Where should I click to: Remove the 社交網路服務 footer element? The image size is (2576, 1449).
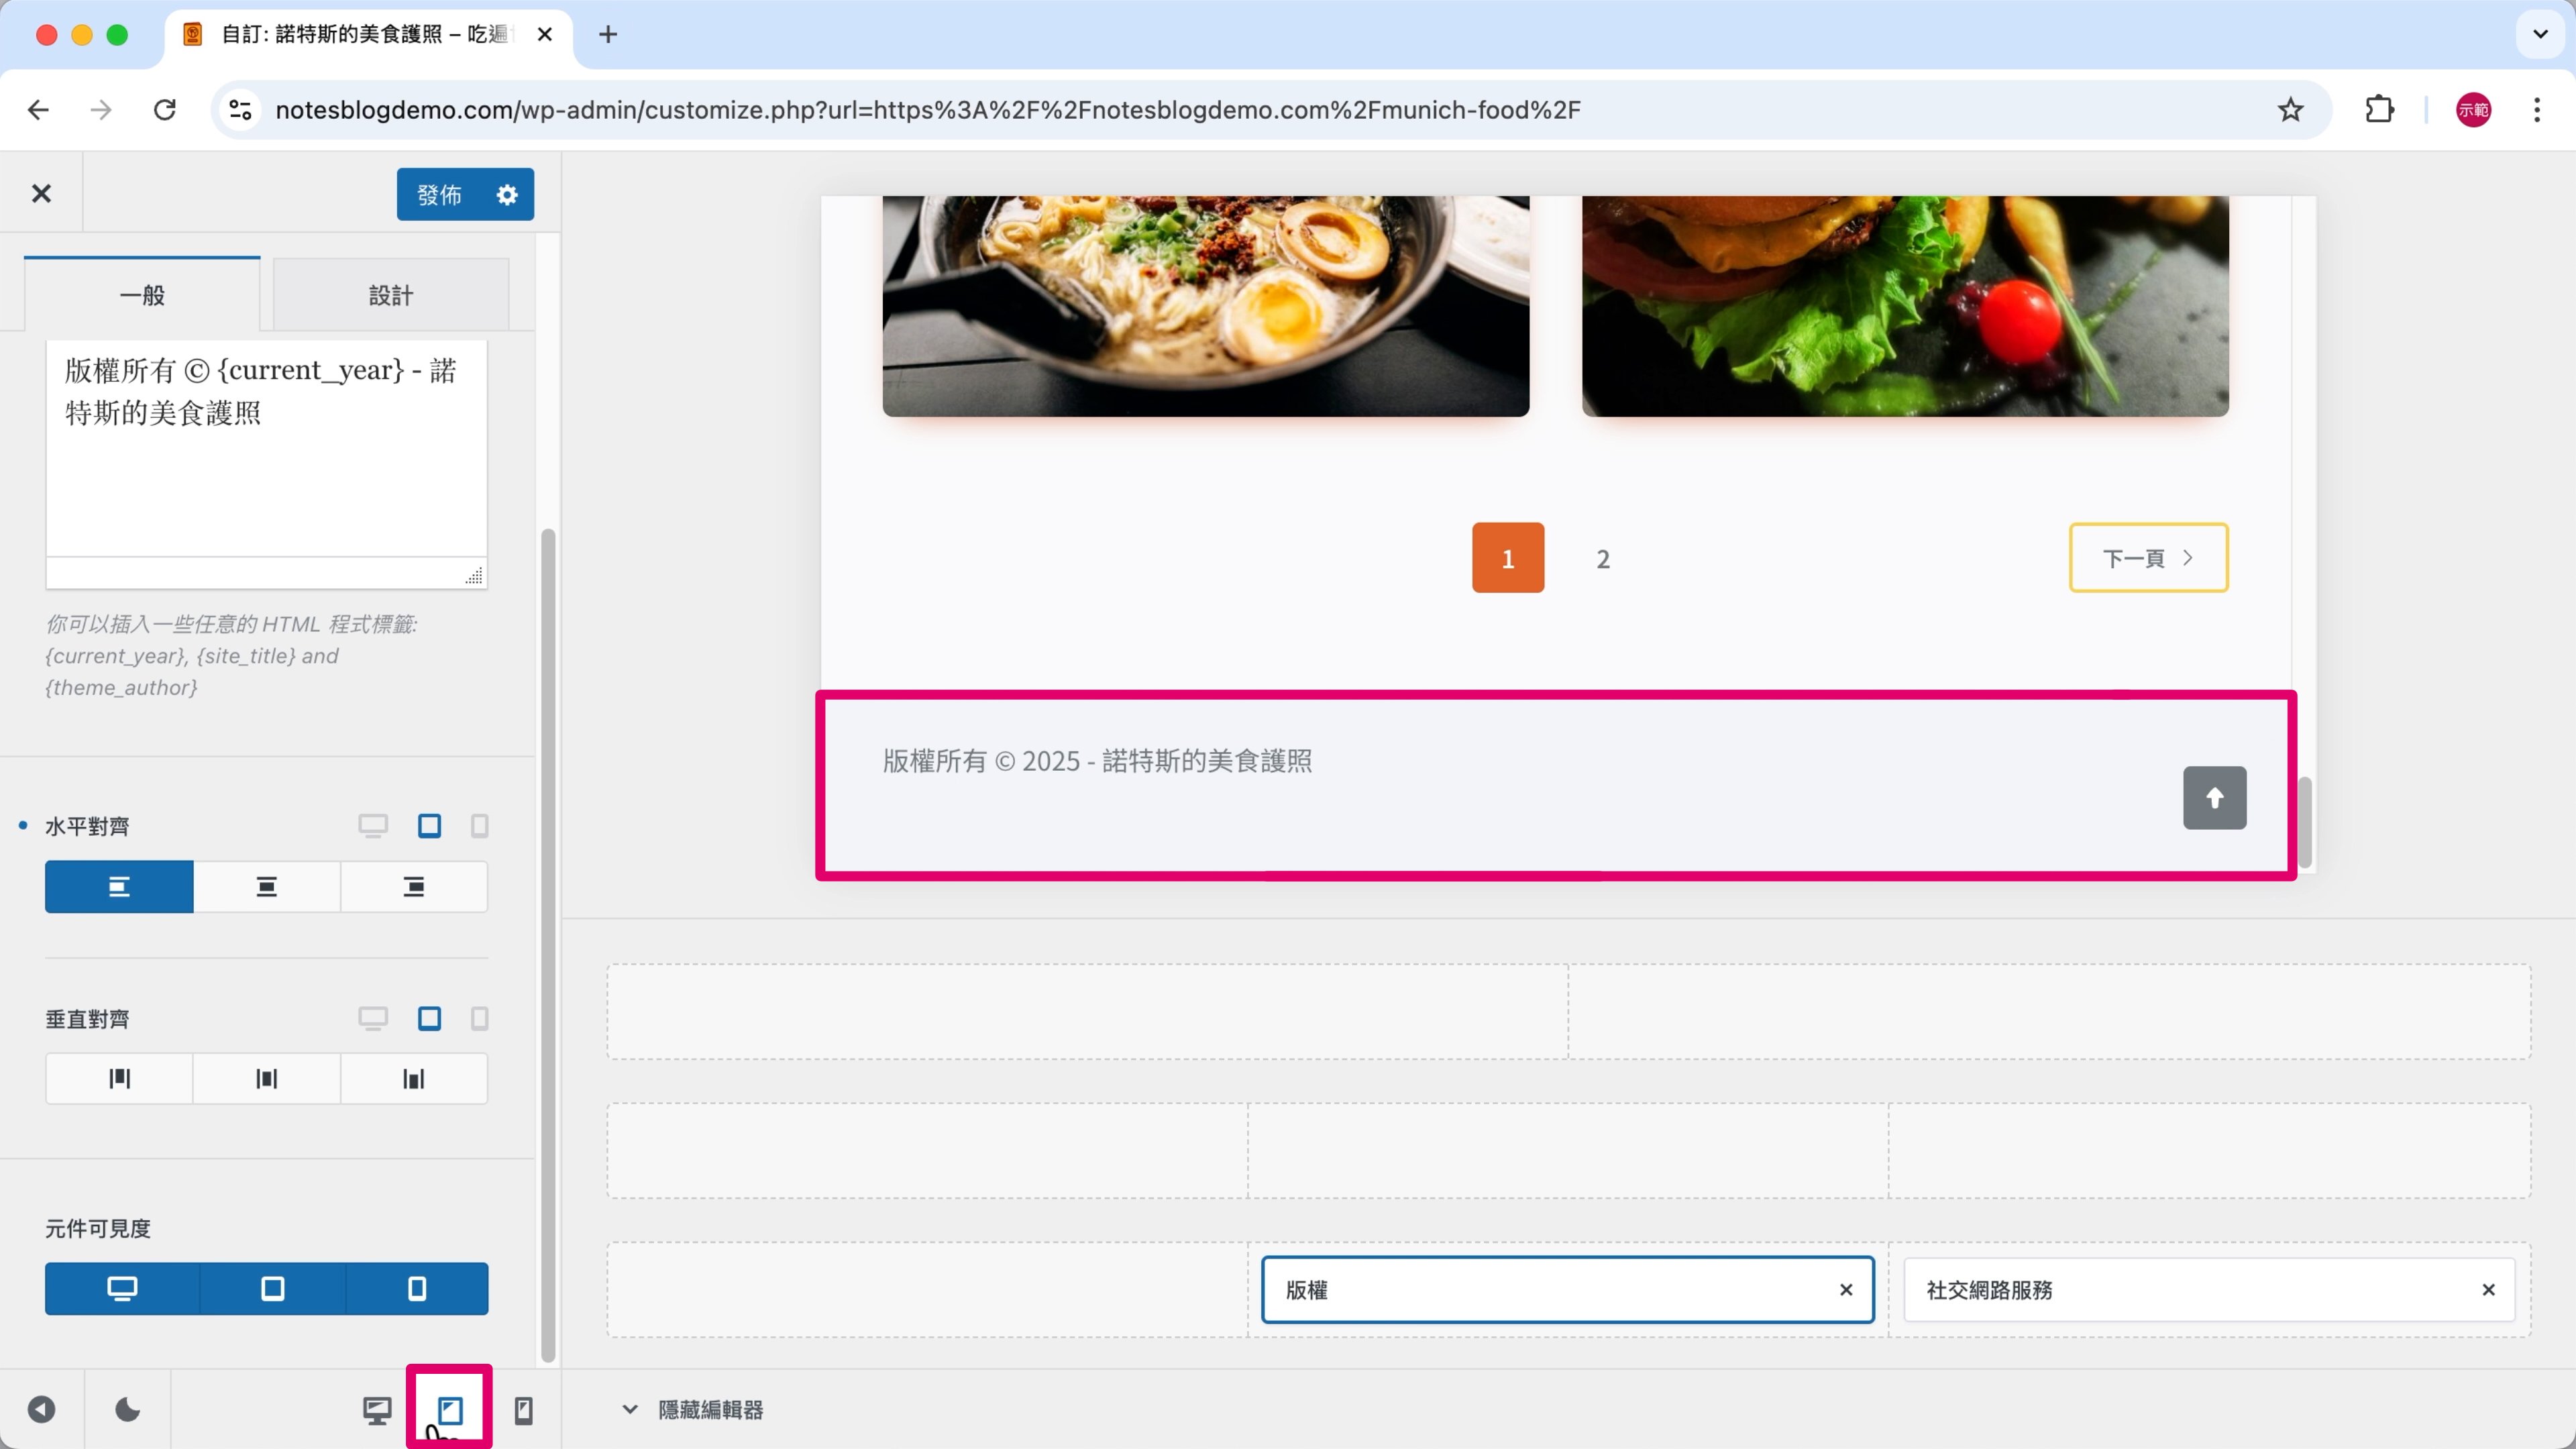(2488, 1290)
